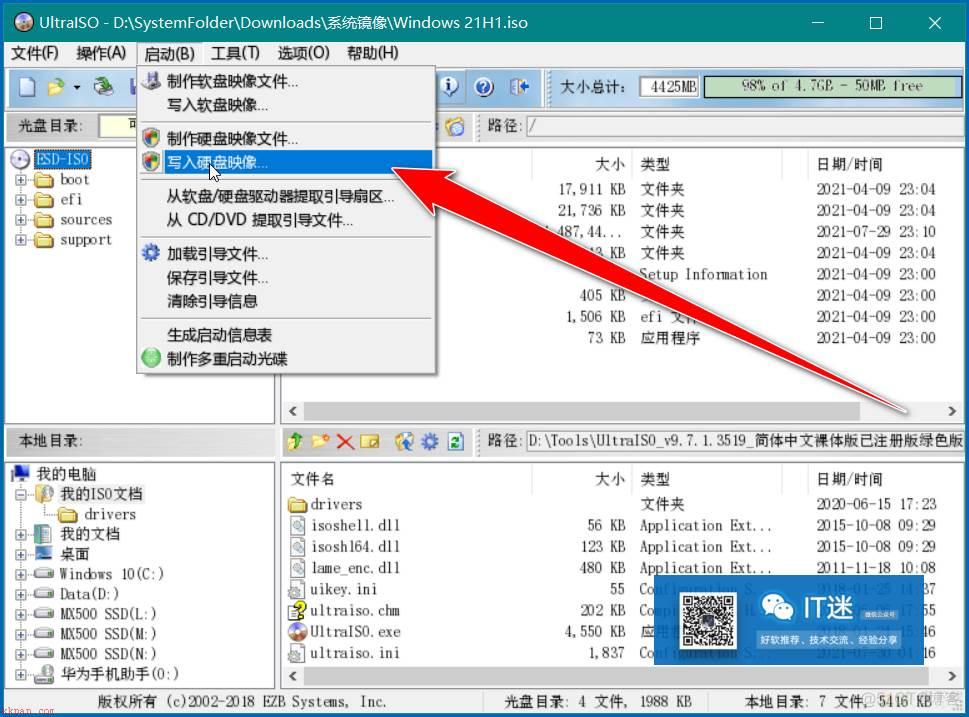Click the Add files icon in local toolbar
The width and height of the screenshot is (969, 717).
coord(405,441)
